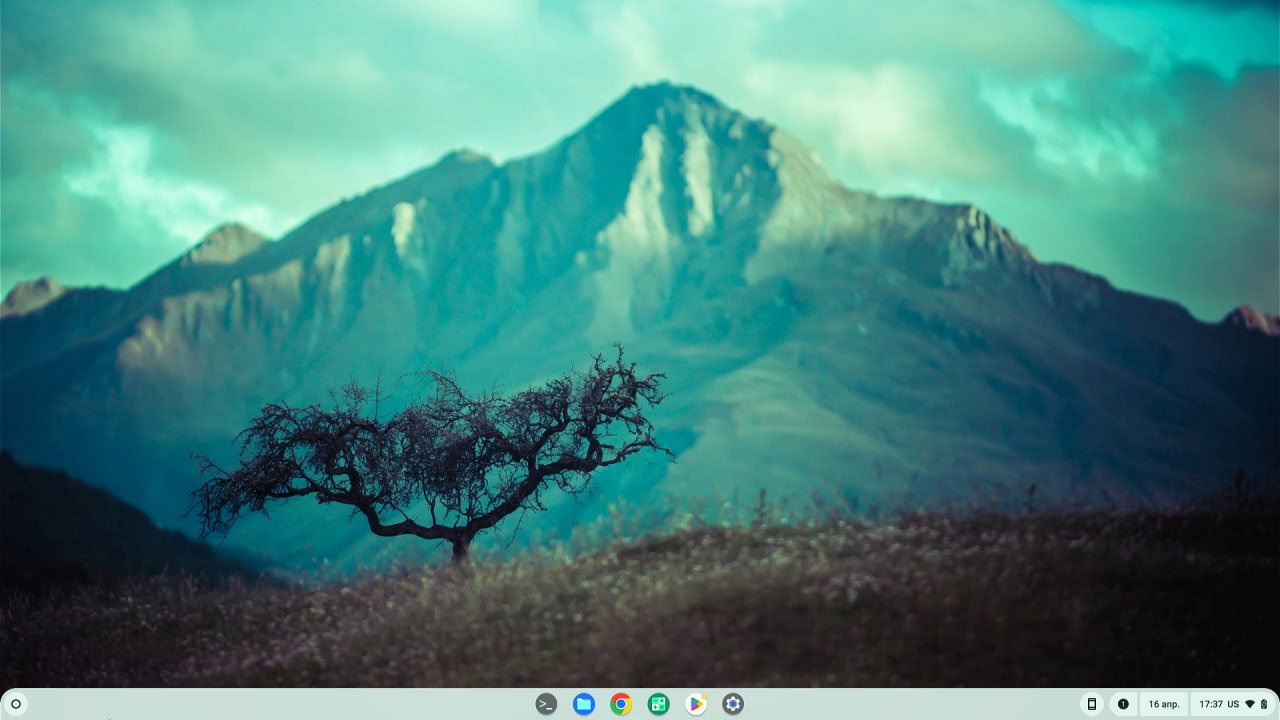
Task: Click the Wi-Fi signal icon
Action: pos(1250,704)
